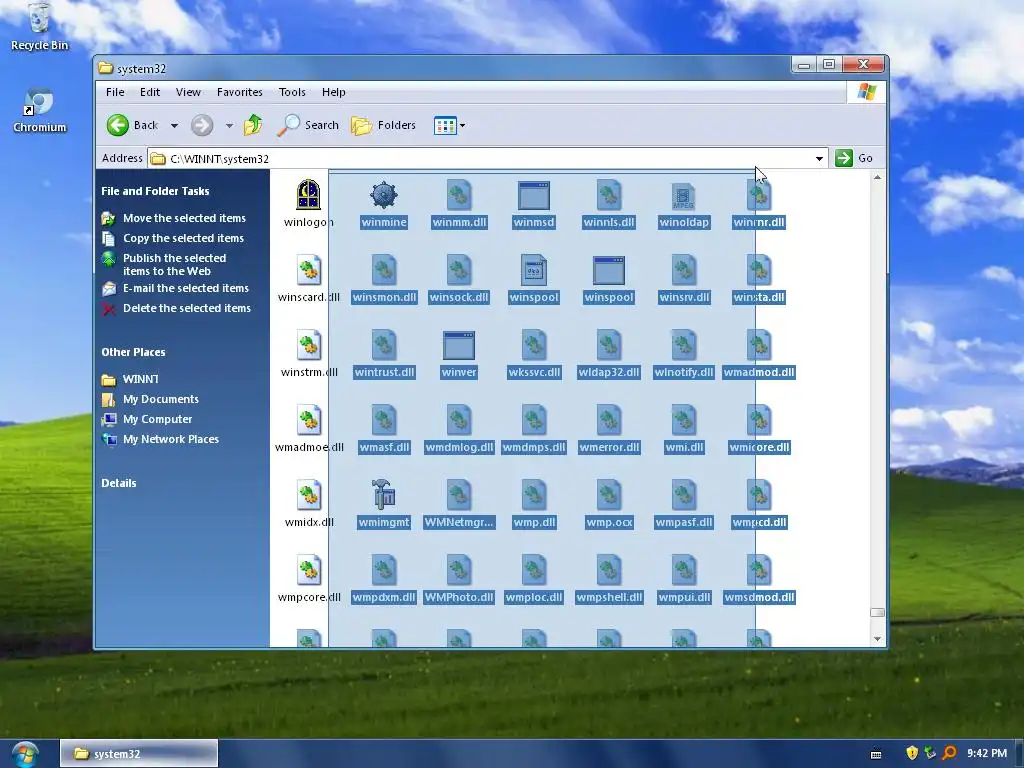Select the wmp.ocx file icon
The image size is (1024, 768).
(x=609, y=495)
